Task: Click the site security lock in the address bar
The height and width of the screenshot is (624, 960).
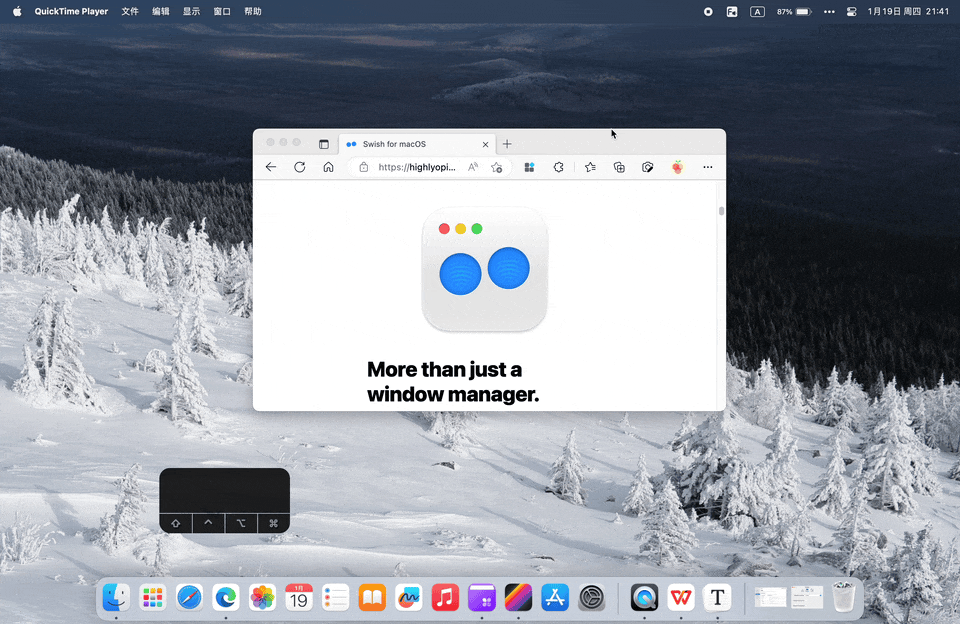Action: [x=363, y=167]
